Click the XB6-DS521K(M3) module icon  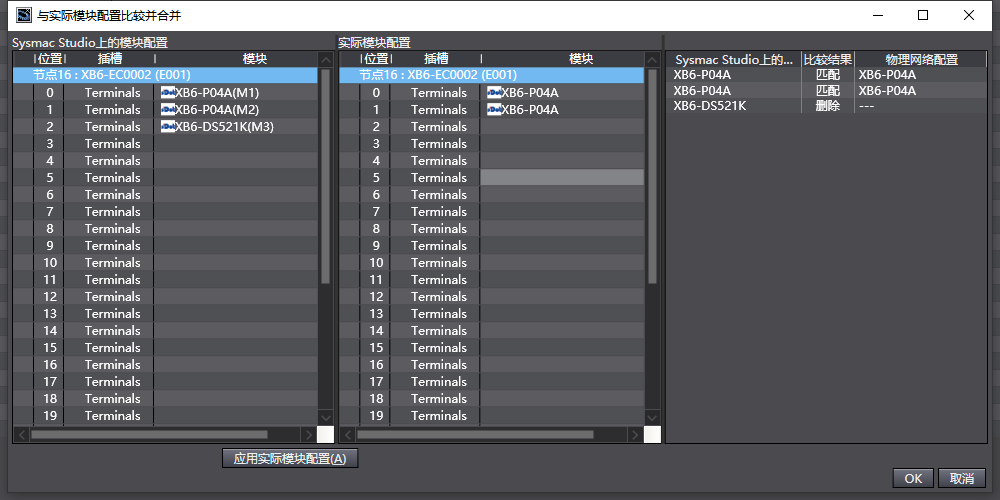[168, 126]
